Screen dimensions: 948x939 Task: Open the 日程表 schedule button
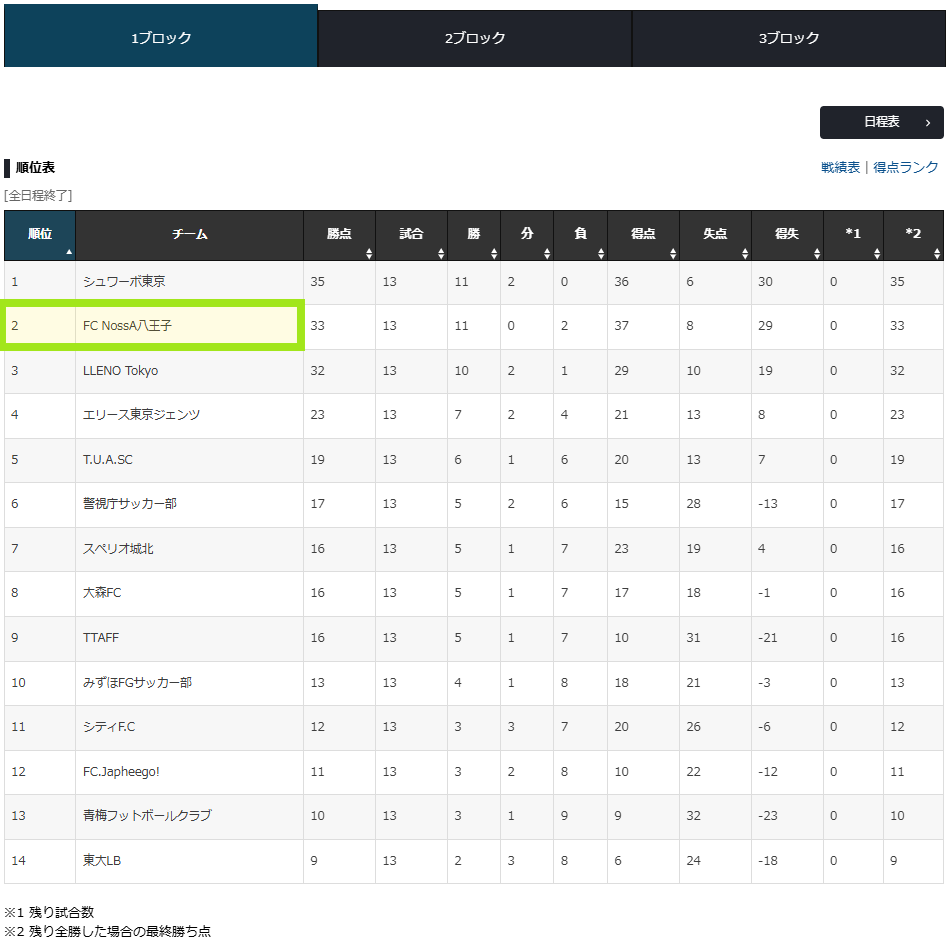881,122
